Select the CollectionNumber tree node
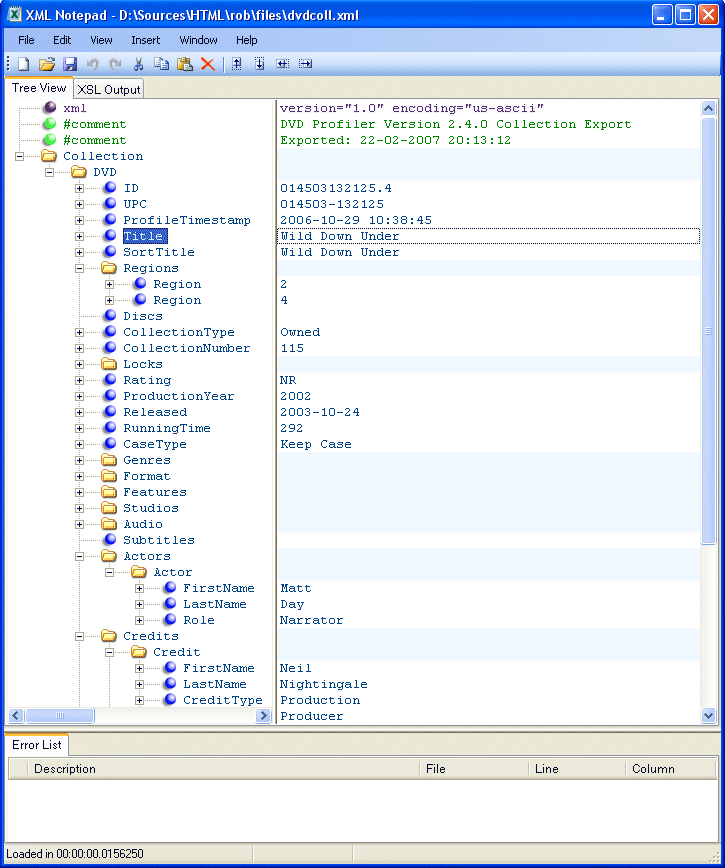 [187, 348]
